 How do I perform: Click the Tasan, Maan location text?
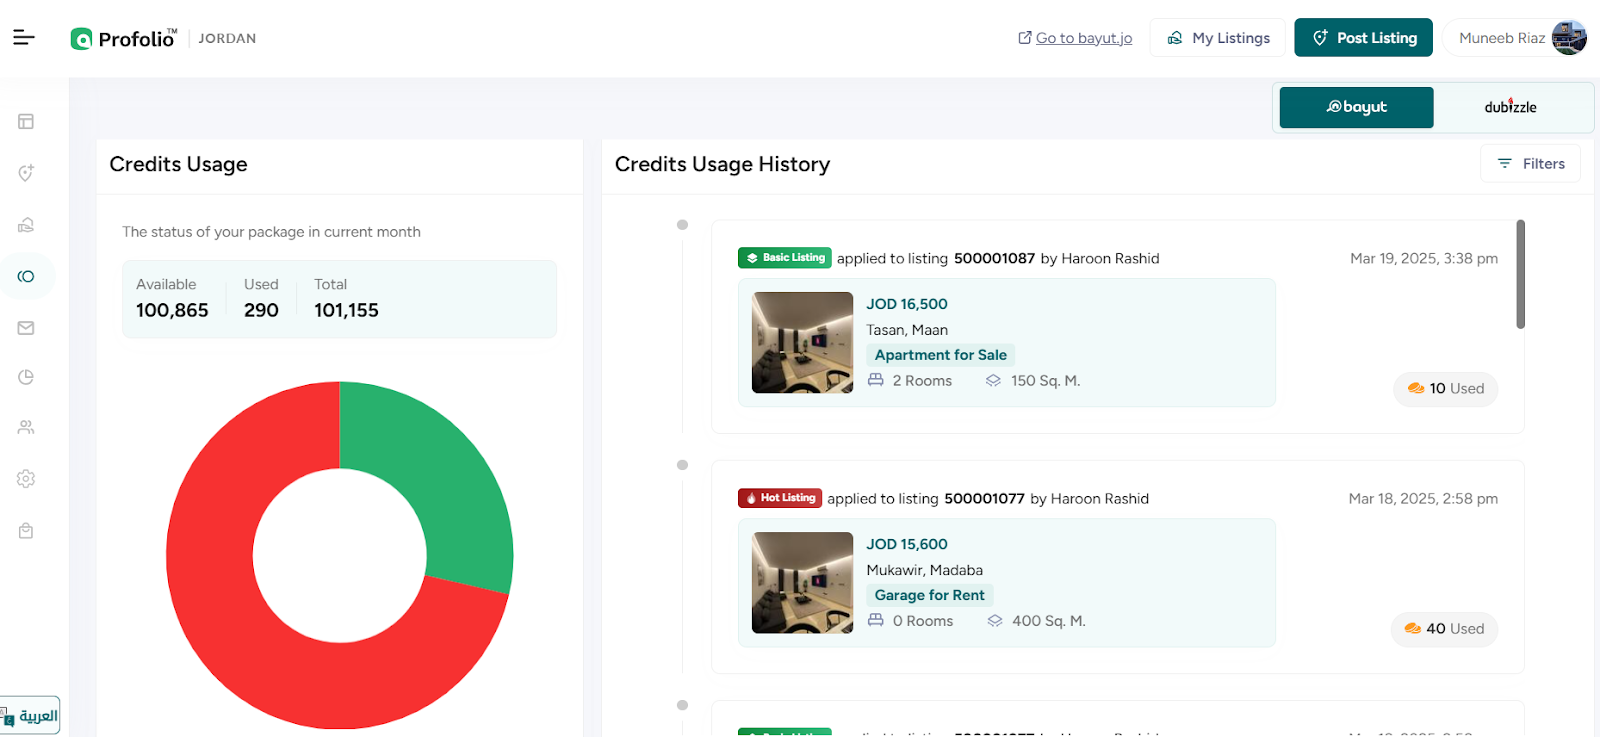(x=907, y=330)
